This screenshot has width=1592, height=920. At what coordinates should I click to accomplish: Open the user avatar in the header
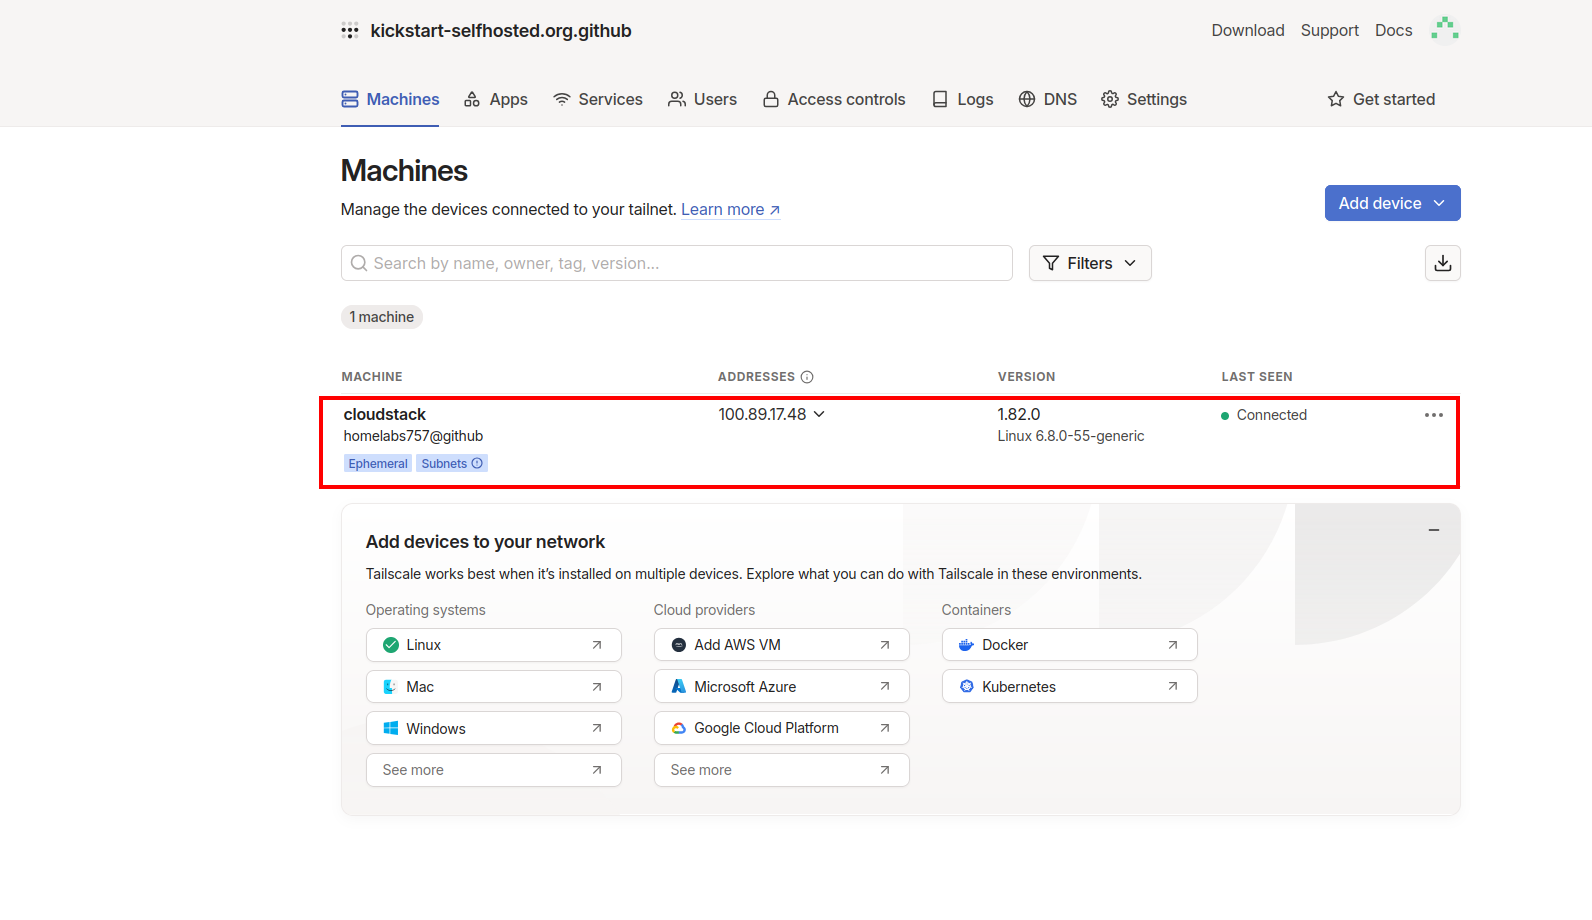pos(1444,30)
